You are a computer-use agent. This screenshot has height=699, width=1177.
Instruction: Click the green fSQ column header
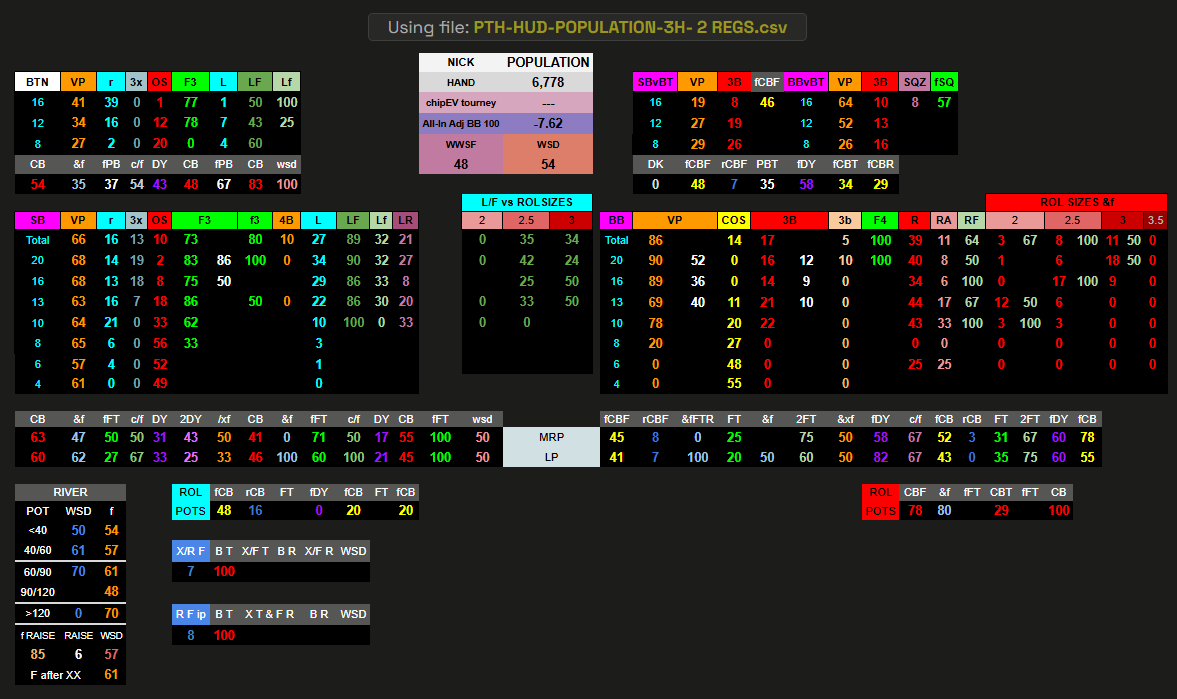944,82
